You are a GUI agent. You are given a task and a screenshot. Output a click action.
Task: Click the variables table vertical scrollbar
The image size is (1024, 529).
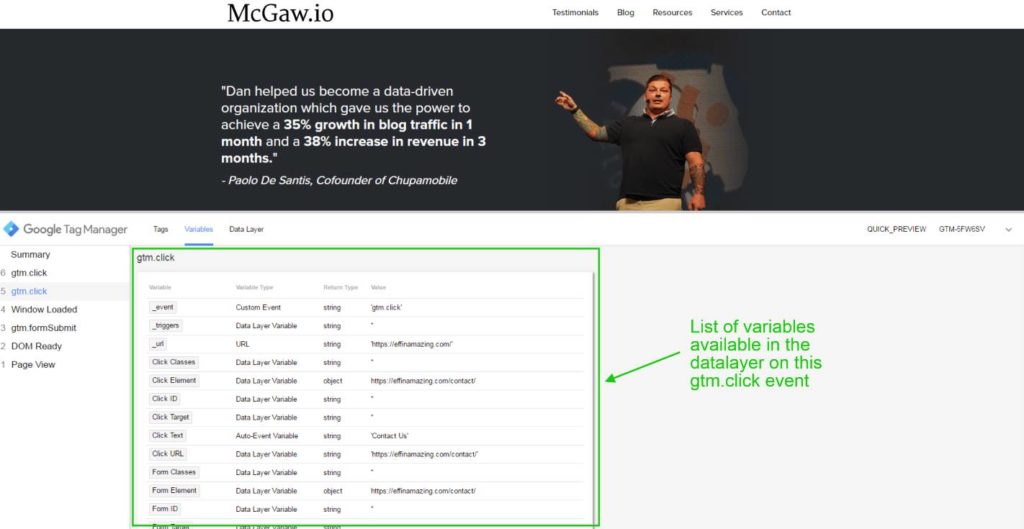pyautogui.click(x=594, y=396)
